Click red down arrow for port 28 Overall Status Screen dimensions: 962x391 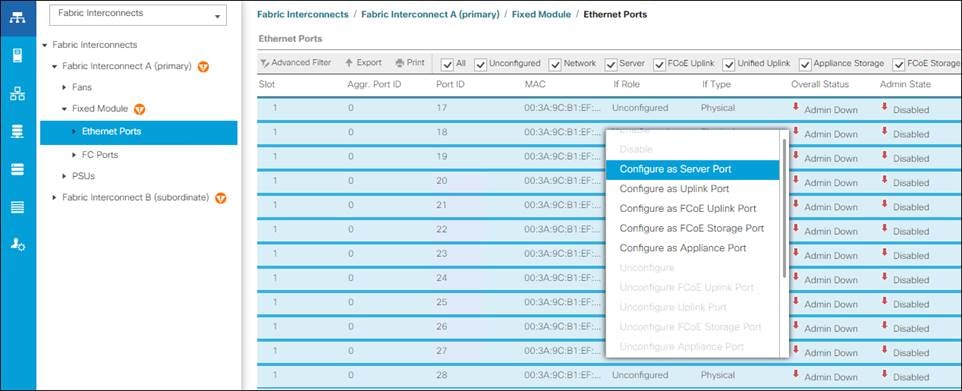pyautogui.click(x=796, y=374)
